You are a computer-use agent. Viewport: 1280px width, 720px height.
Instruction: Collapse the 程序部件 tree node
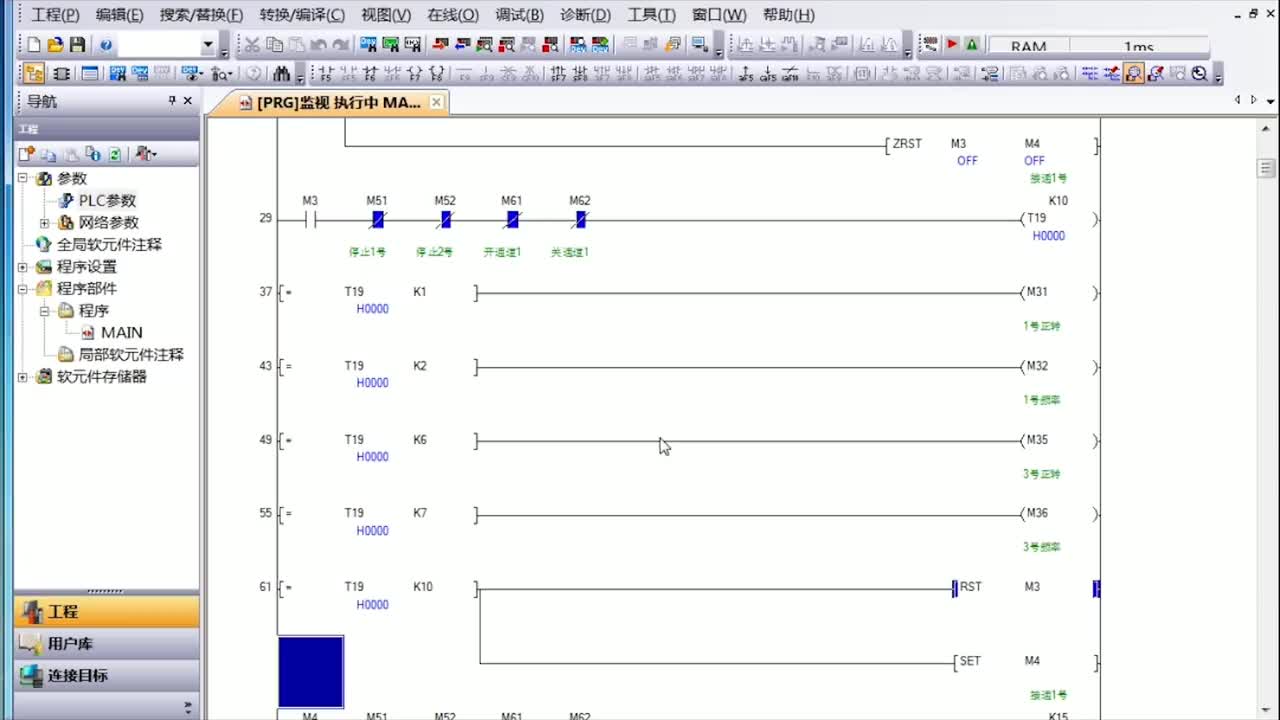(22, 288)
